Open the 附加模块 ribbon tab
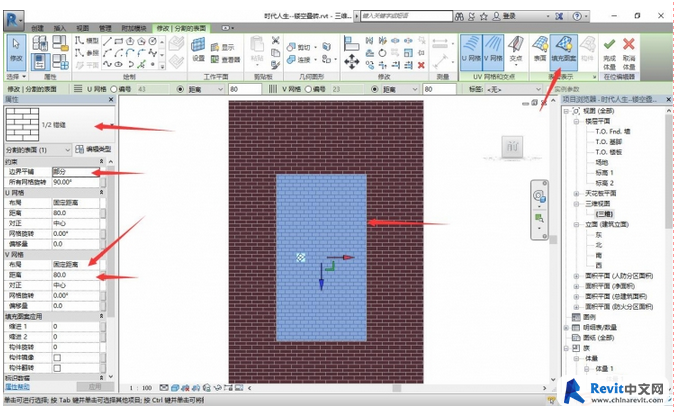 pyautogui.click(x=134, y=28)
